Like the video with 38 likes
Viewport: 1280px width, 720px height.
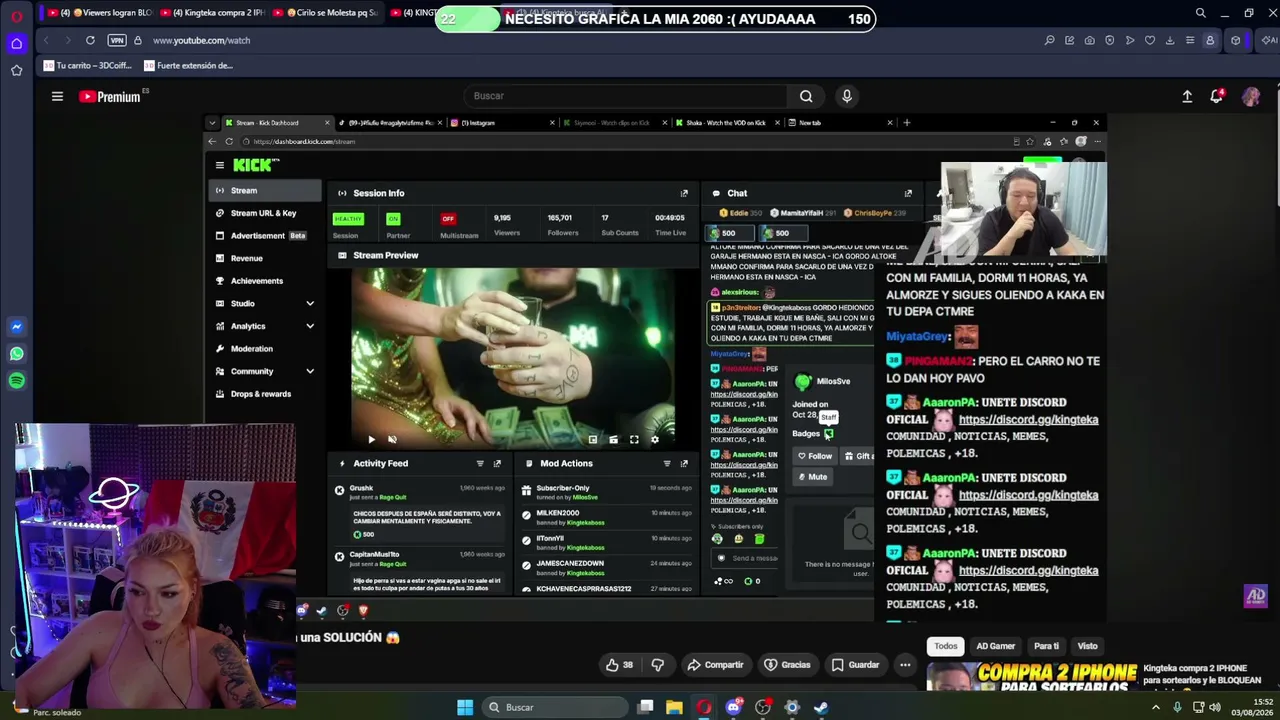pos(620,665)
